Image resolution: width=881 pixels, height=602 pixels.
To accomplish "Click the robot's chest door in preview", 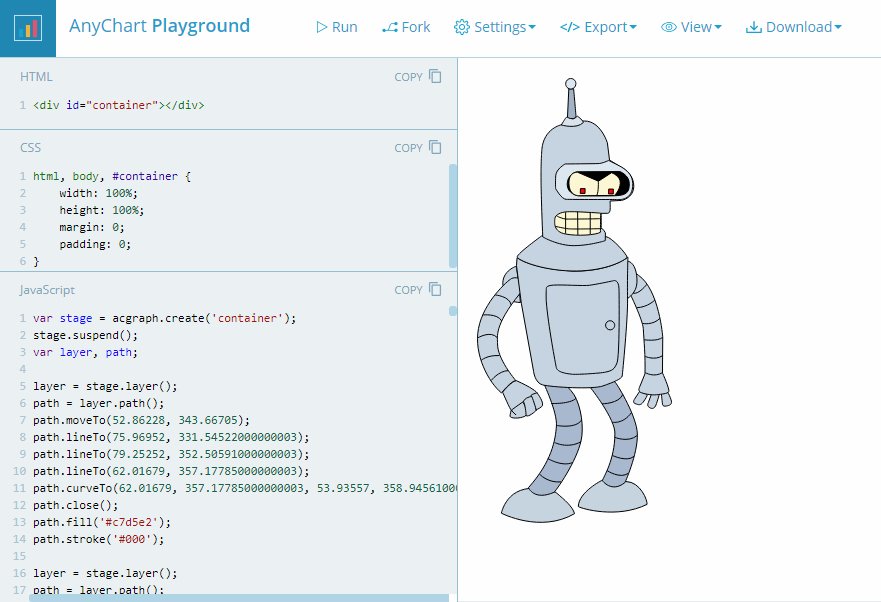I will (x=584, y=329).
